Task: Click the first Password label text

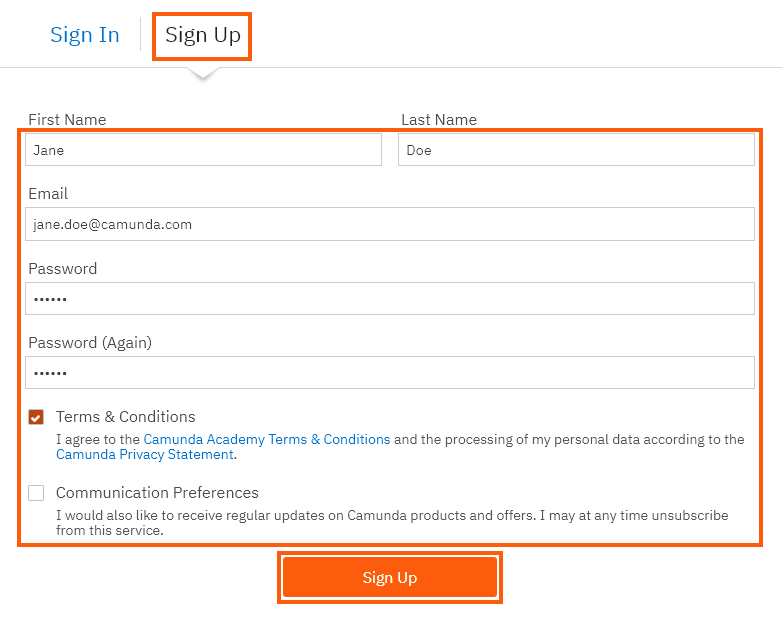Action: coord(62,269)
